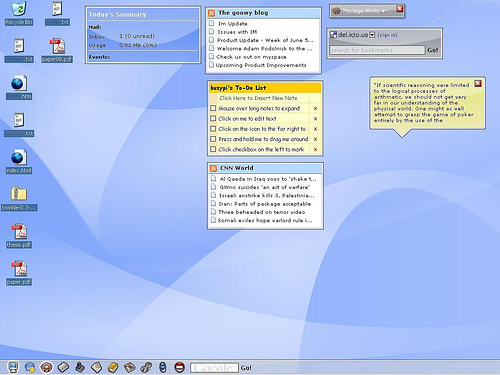Open 'Im Update' blog post
500x375 pixels.
click(233, 24)
